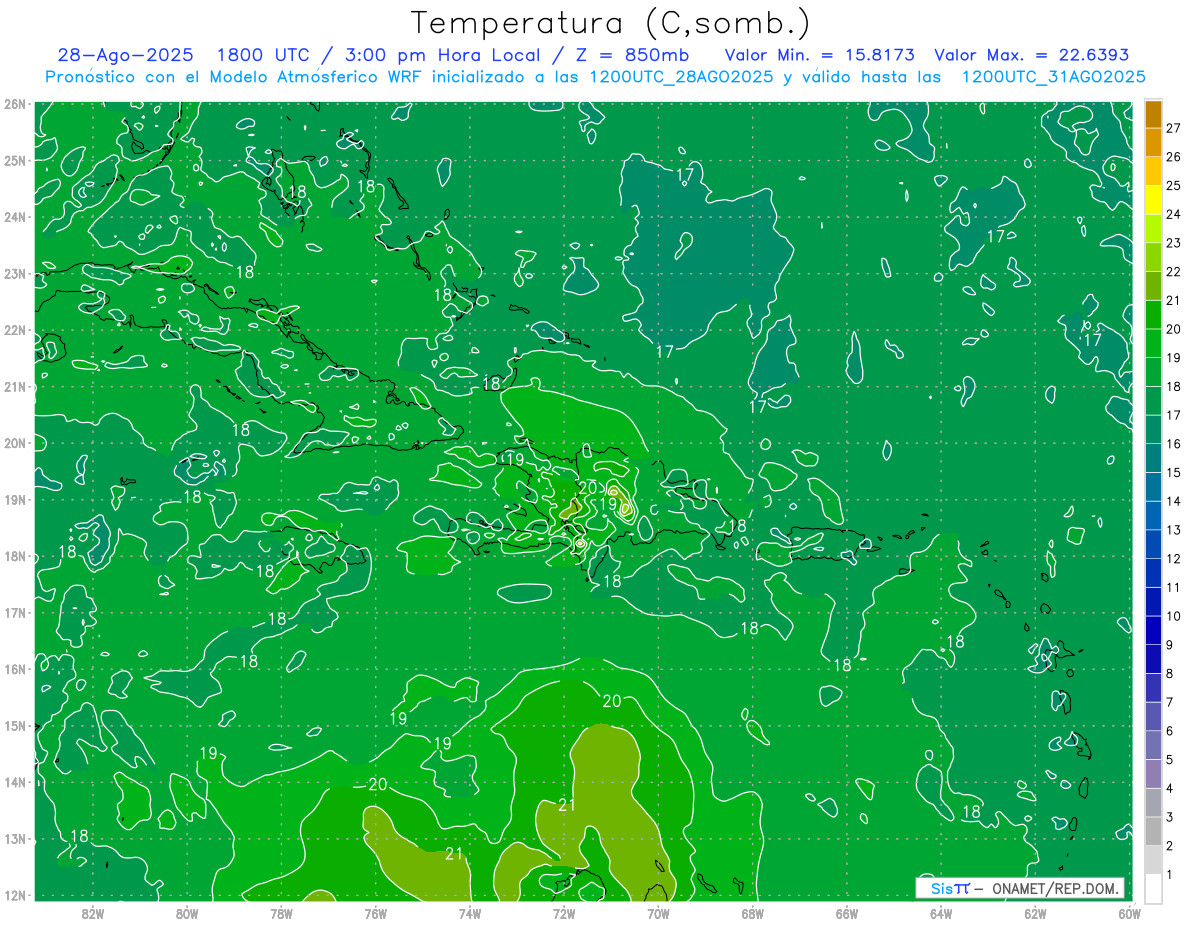
Task: Click the 14 label on the color scale
Action: coord(1174,501)
